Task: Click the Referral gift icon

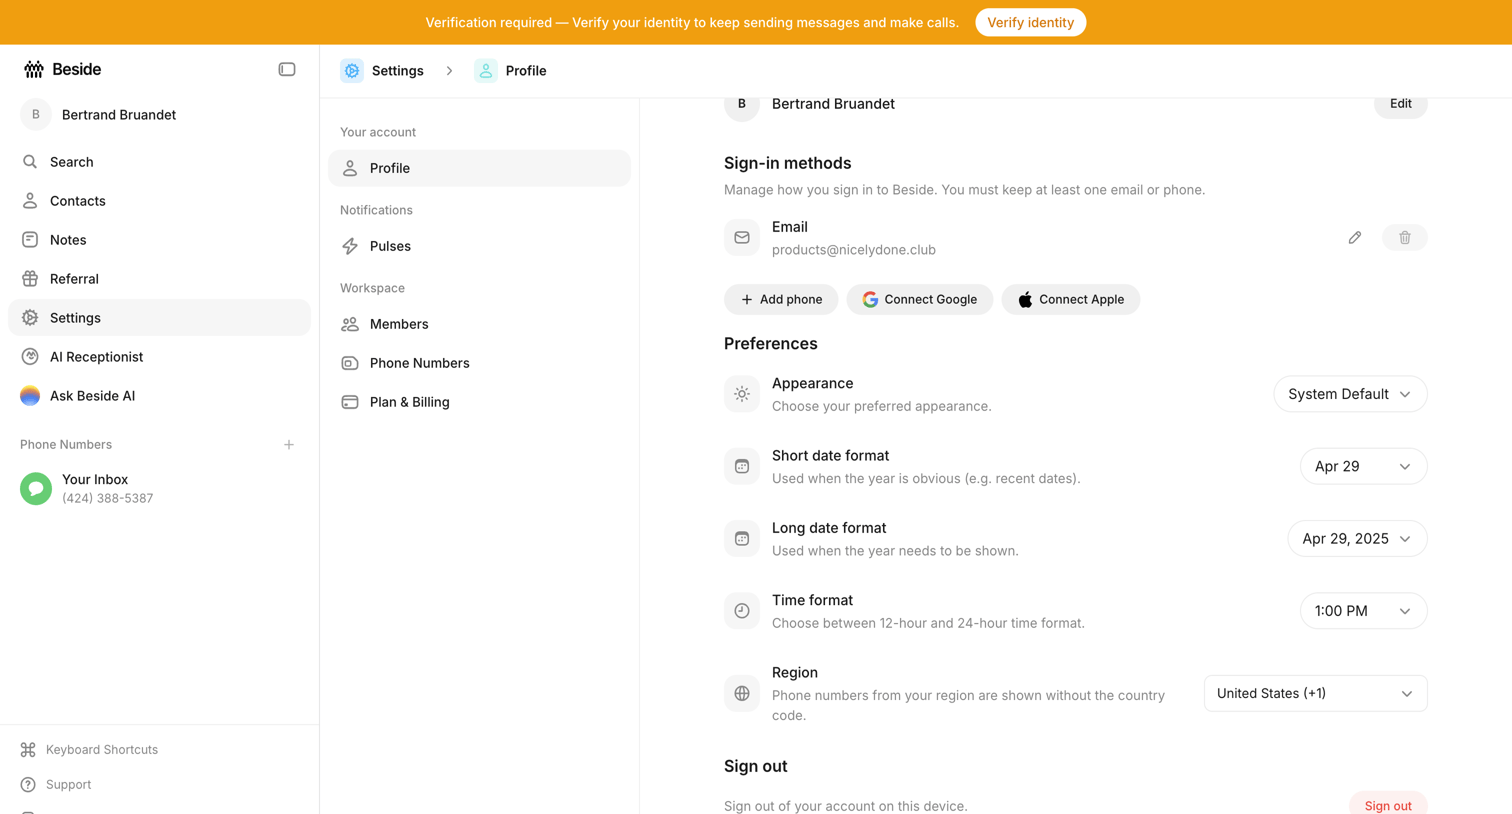Action: pyautogui.click(x=30, y=279)
